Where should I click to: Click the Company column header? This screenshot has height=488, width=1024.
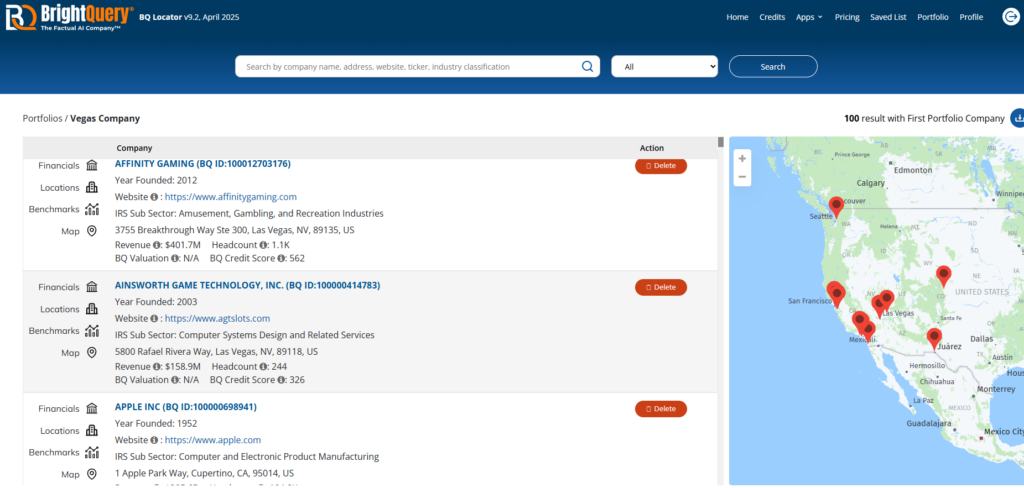[135, 148]
